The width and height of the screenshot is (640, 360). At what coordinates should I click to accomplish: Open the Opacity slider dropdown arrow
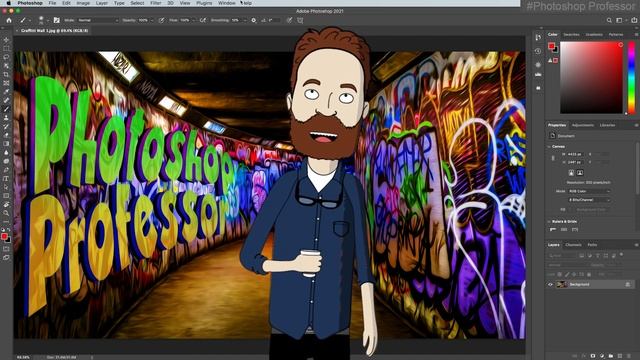(x=152, y=20)
